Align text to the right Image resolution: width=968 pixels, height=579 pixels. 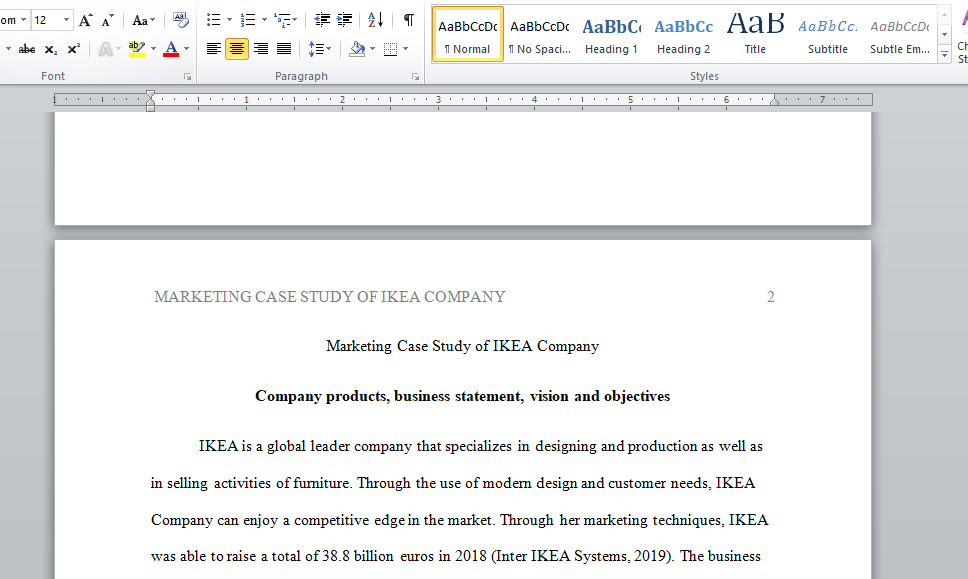(261, 49)
